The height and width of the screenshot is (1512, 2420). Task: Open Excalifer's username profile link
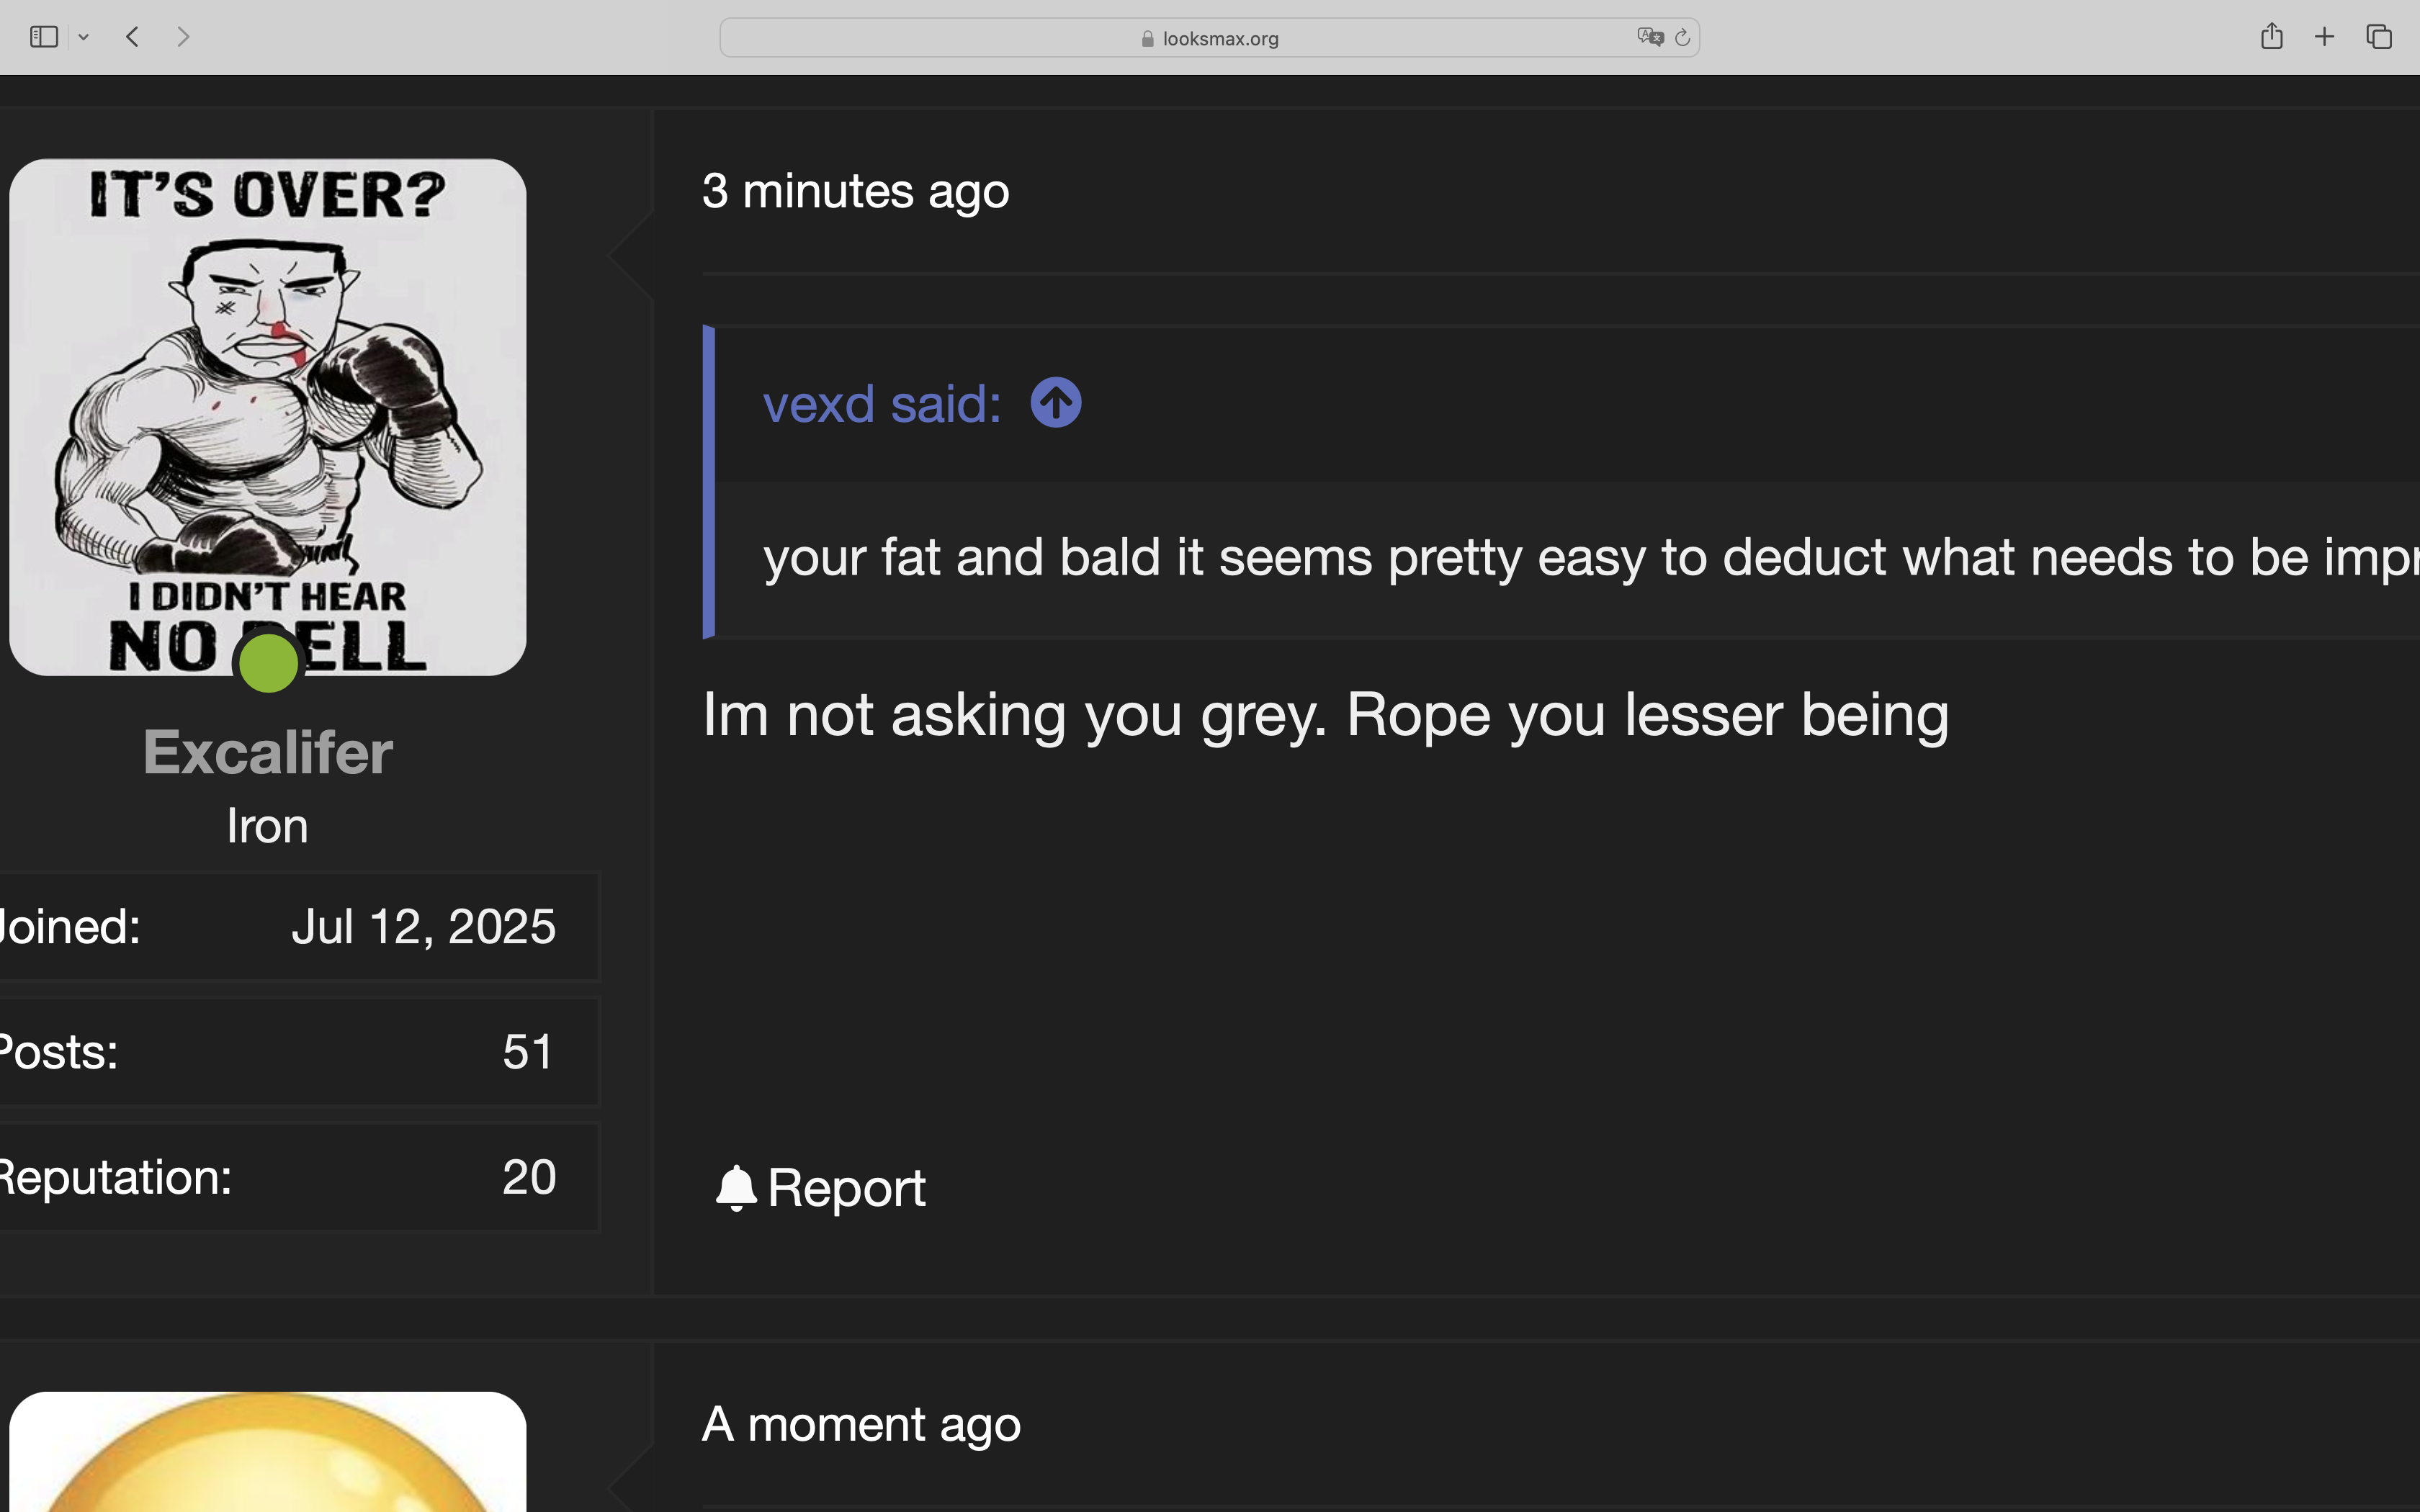point(268,752)
